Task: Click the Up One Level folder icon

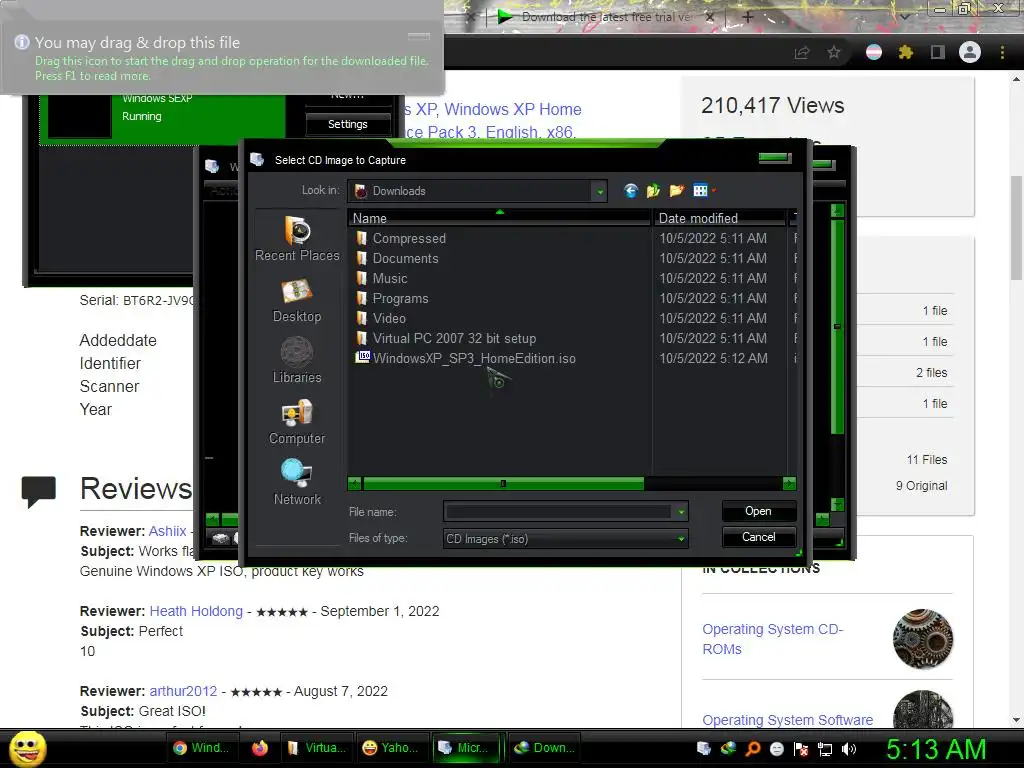Action: tap(653, 191)
